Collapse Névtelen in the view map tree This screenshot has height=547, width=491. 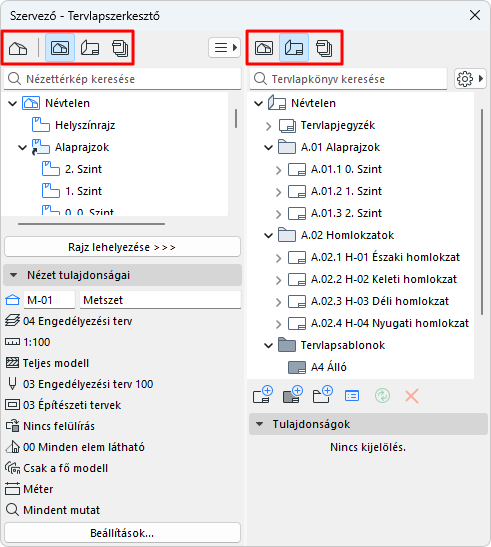13,103
